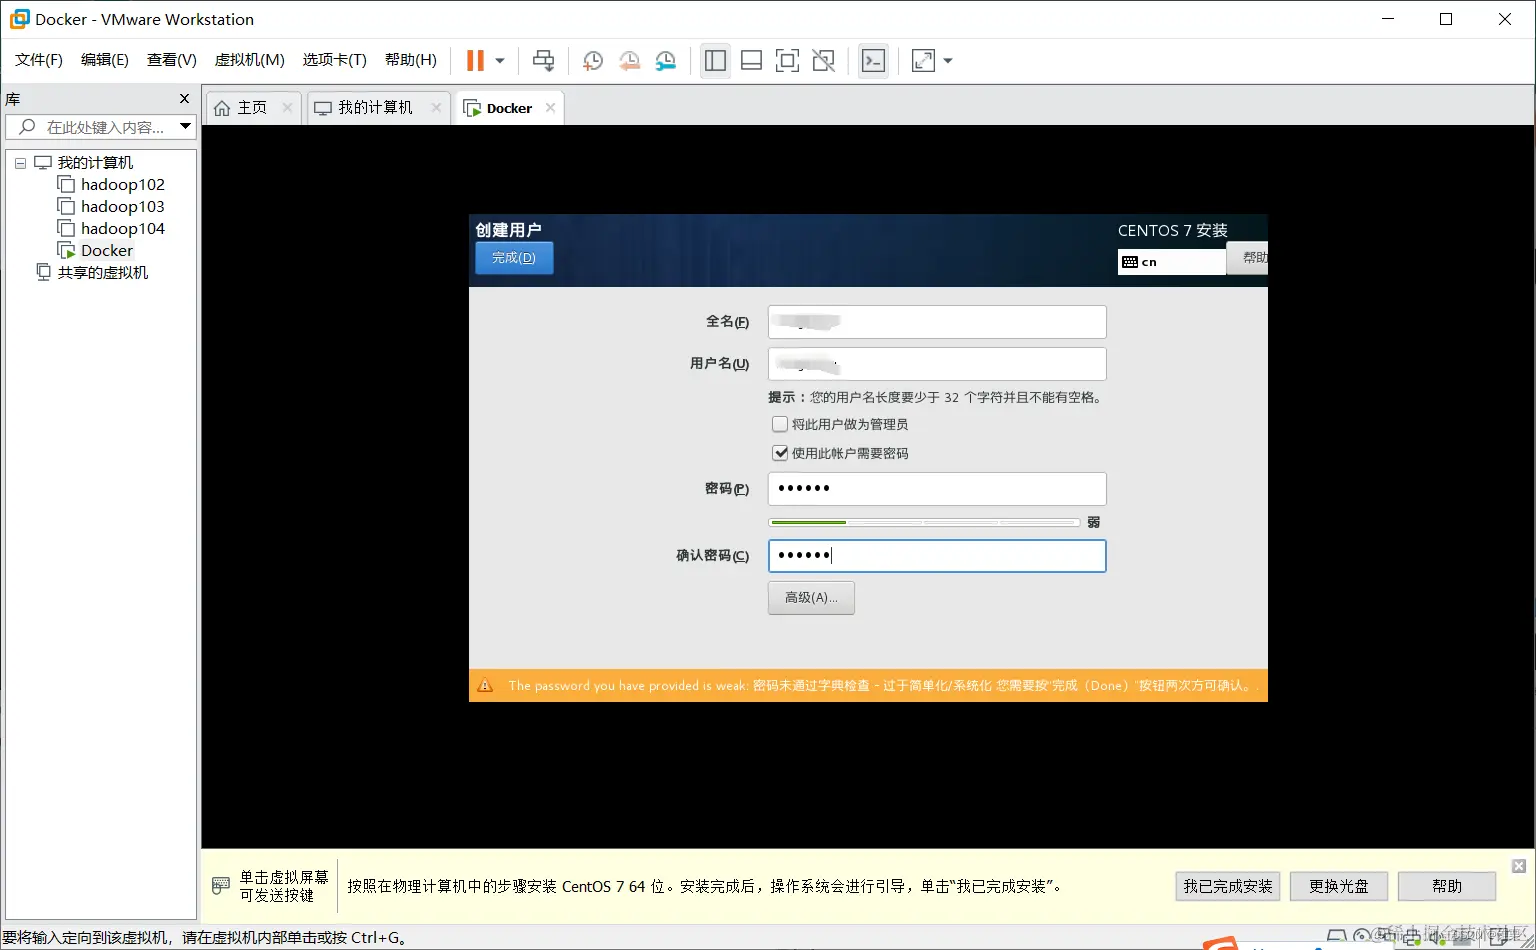The width and height of the screenshot is (1536, 950).
Task: Close the library panel
Action: [184, 99]
